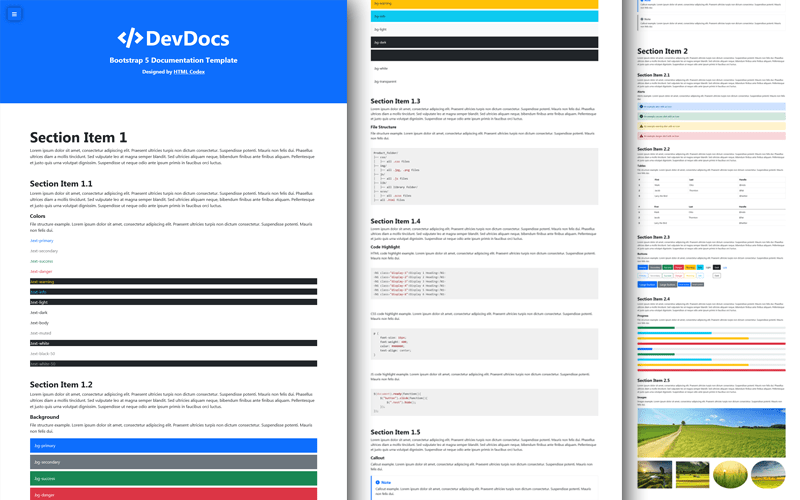Select the .bg-primary blue color bar
The width and height of the screenshot is (800, 500).
173,445
